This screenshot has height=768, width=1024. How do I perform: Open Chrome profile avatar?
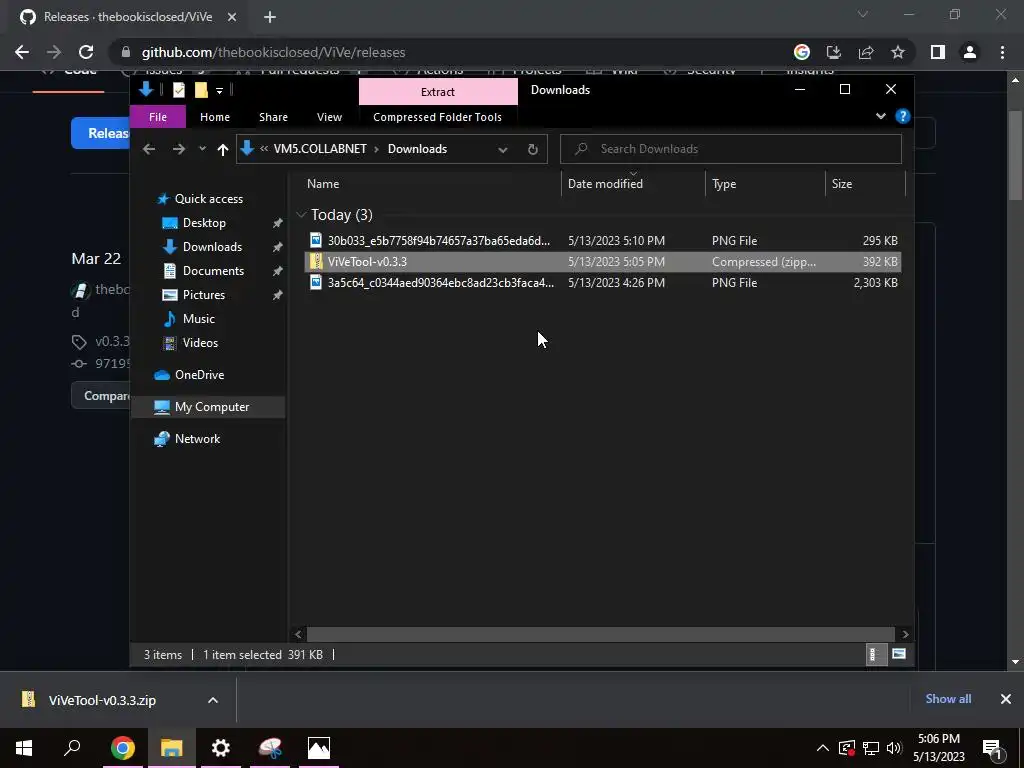[x=970, y=52]
